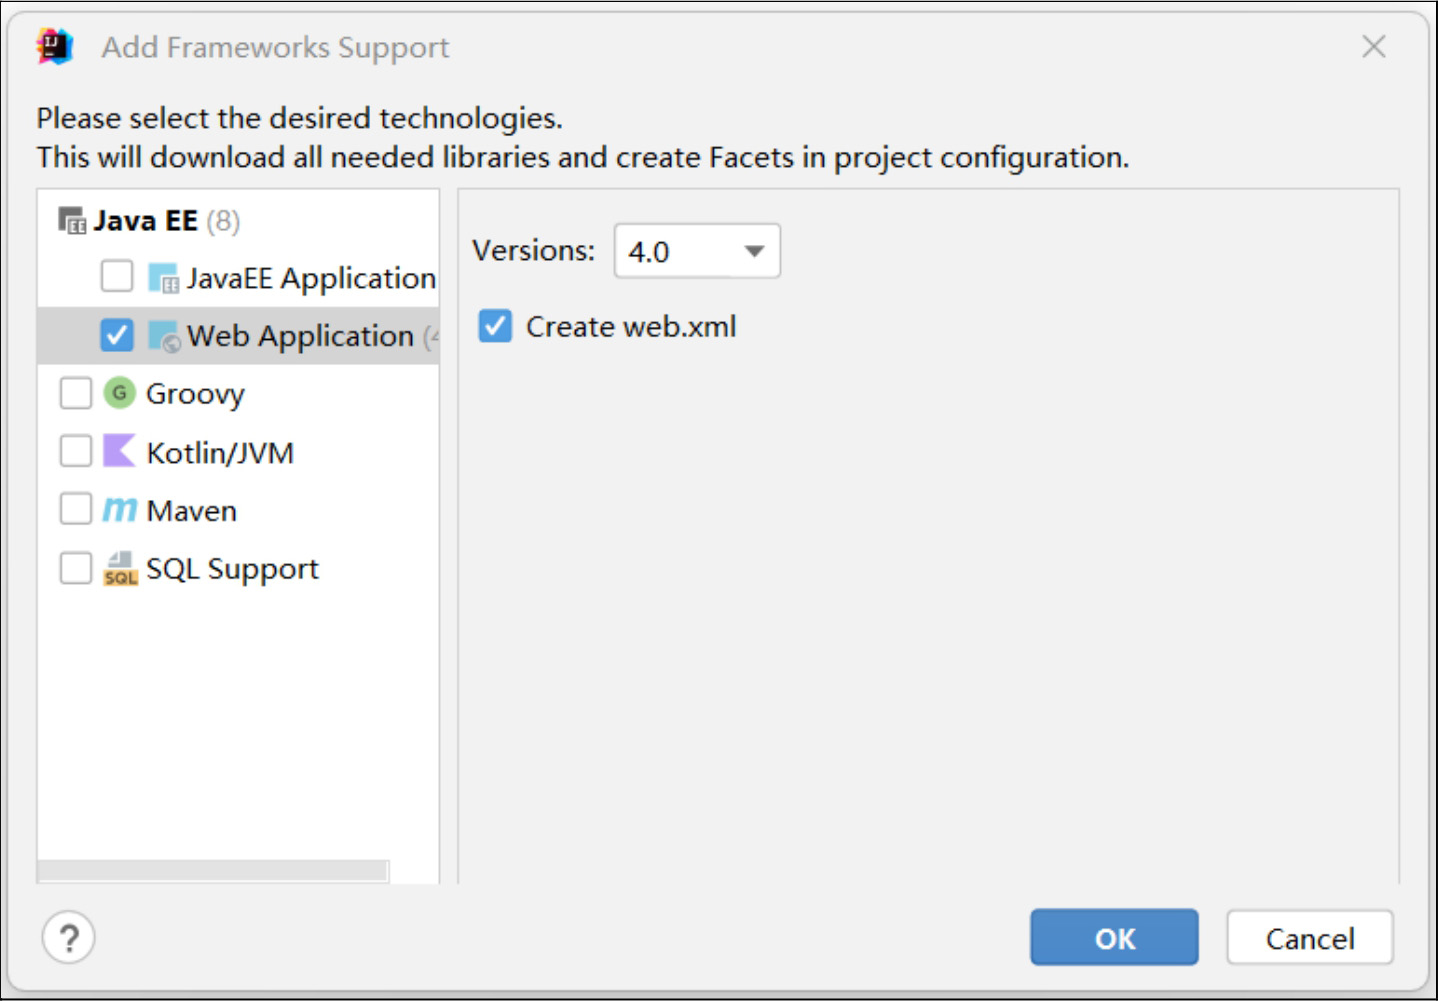Click the Web Application globe icon

(x=163, y=336)
